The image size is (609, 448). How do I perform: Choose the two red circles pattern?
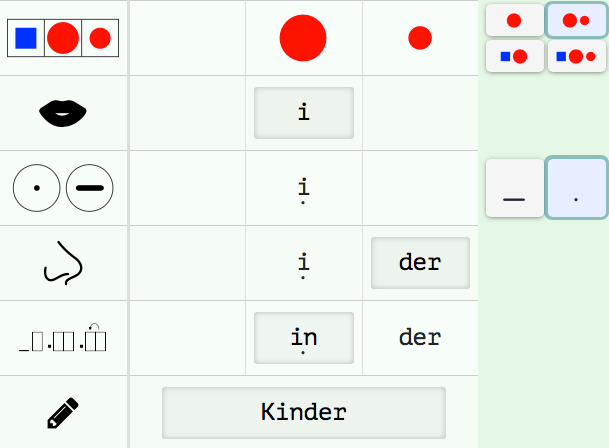click(x=577, y=20)
